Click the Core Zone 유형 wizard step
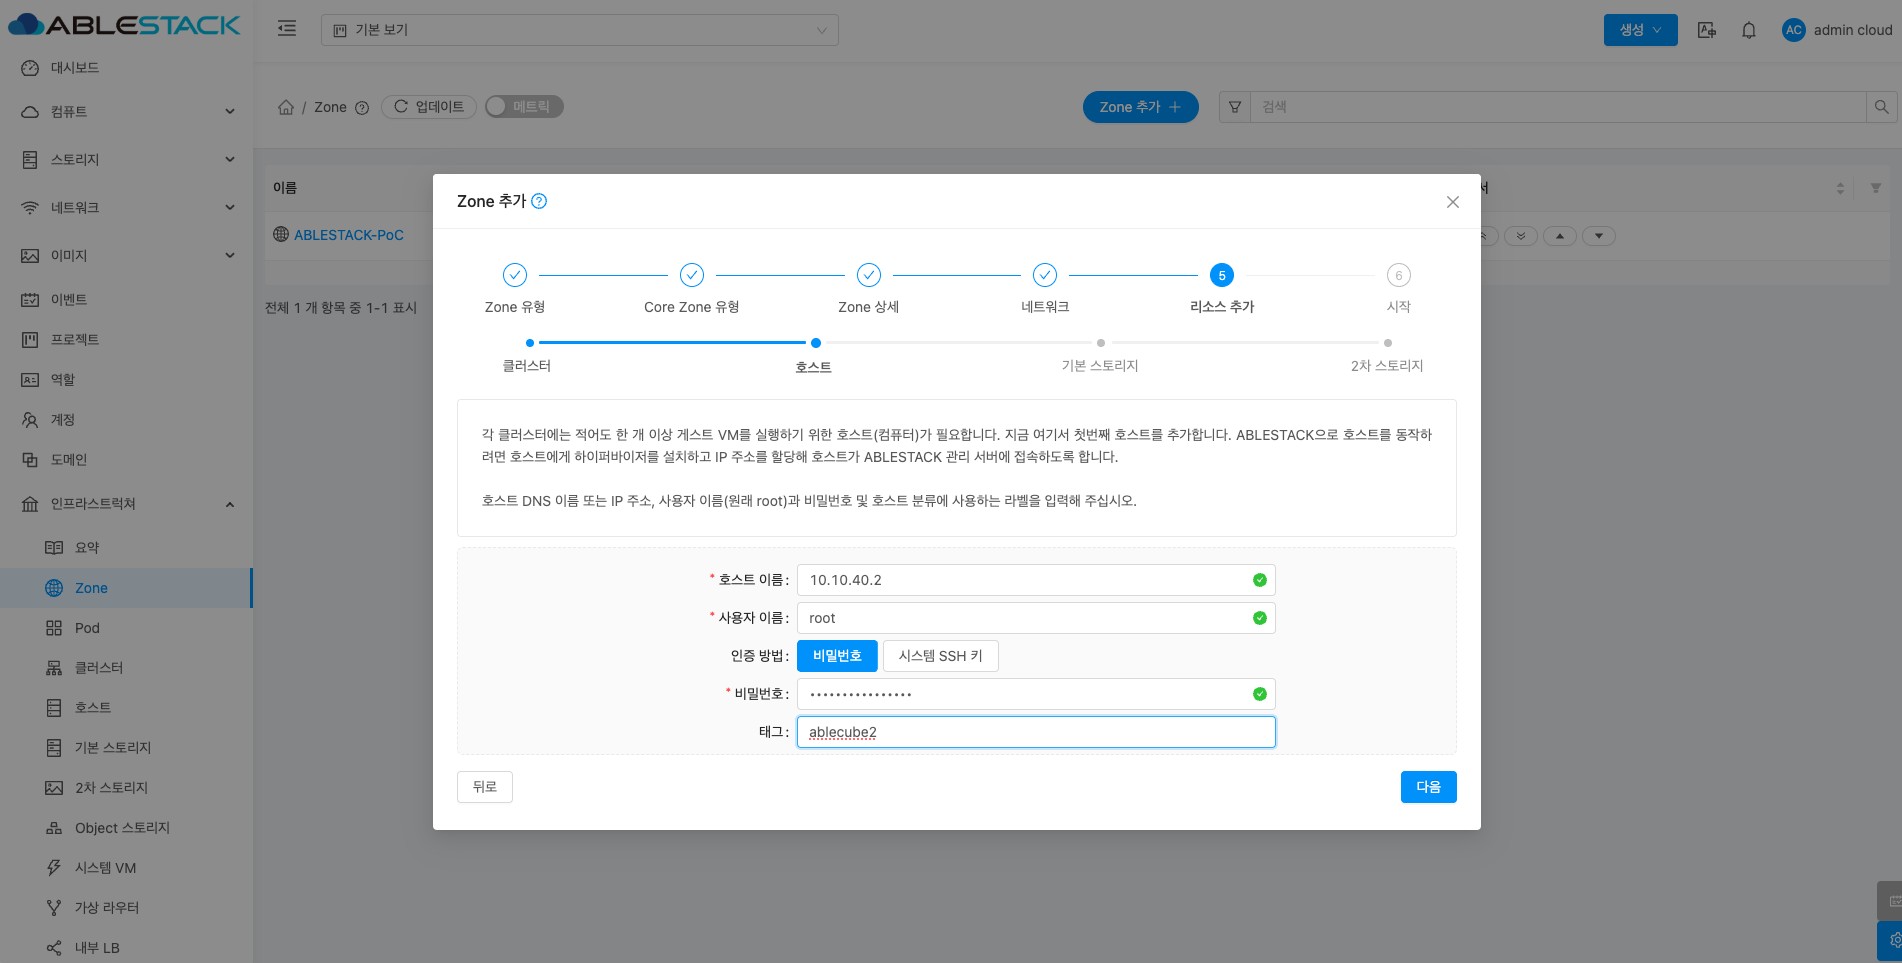 (692, 289)
